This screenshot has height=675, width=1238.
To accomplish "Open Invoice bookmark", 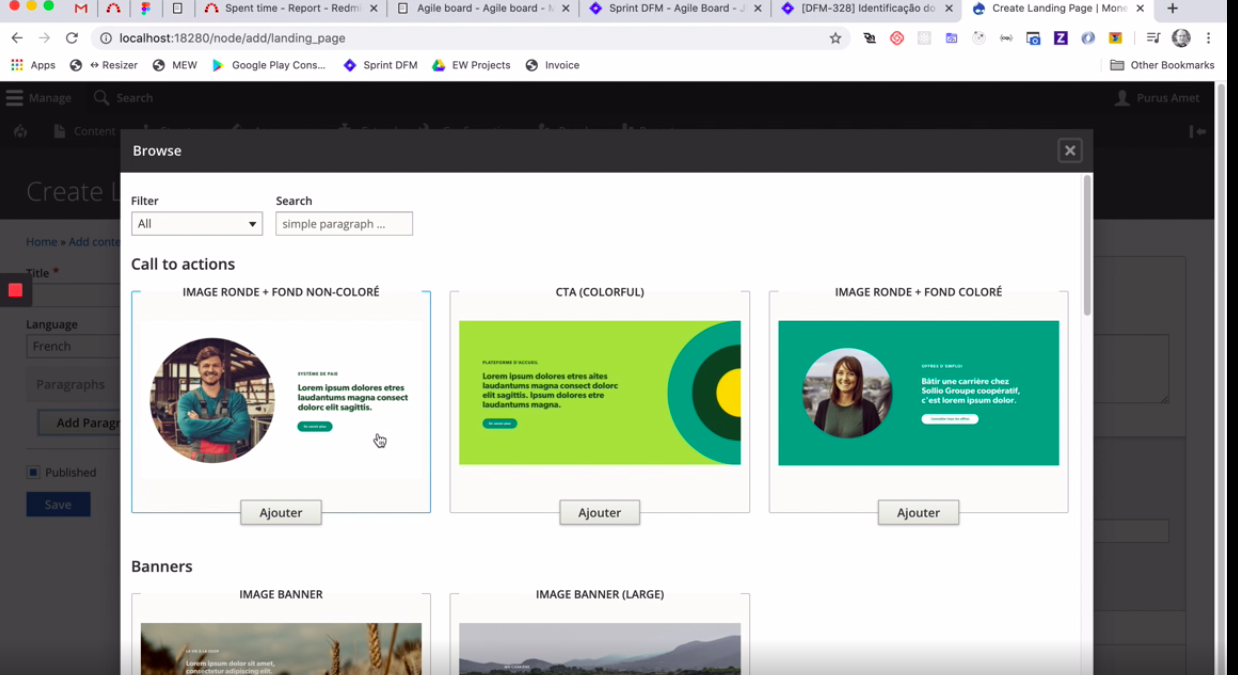I will point(552,65).
